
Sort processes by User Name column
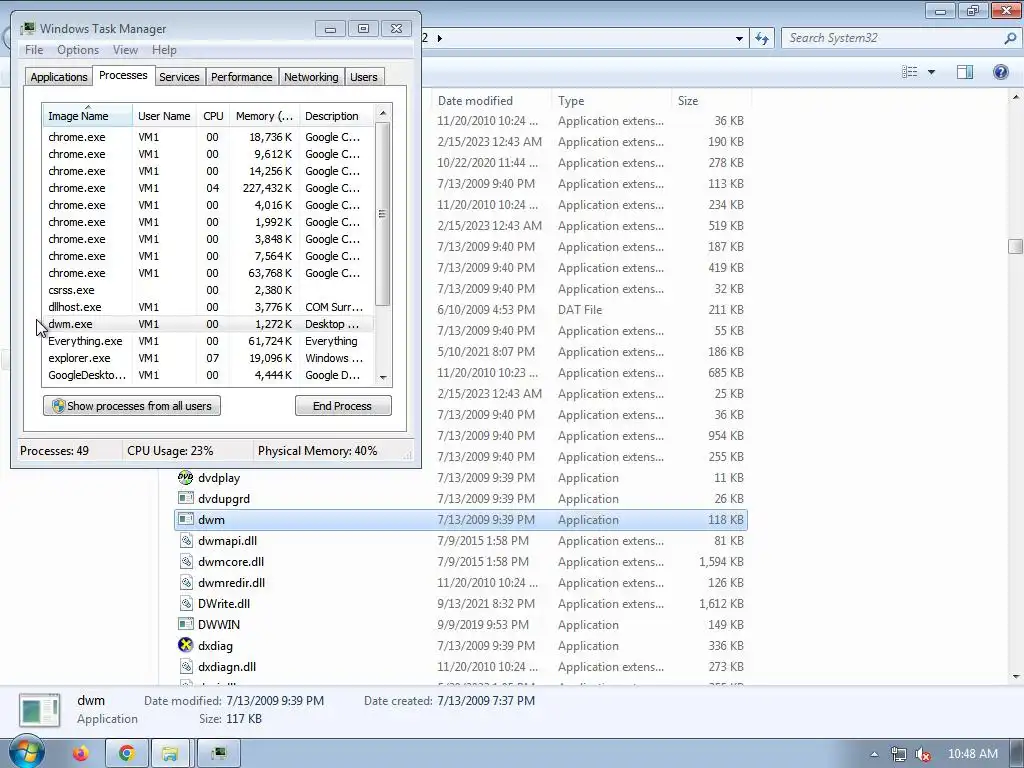click(164, 116)
